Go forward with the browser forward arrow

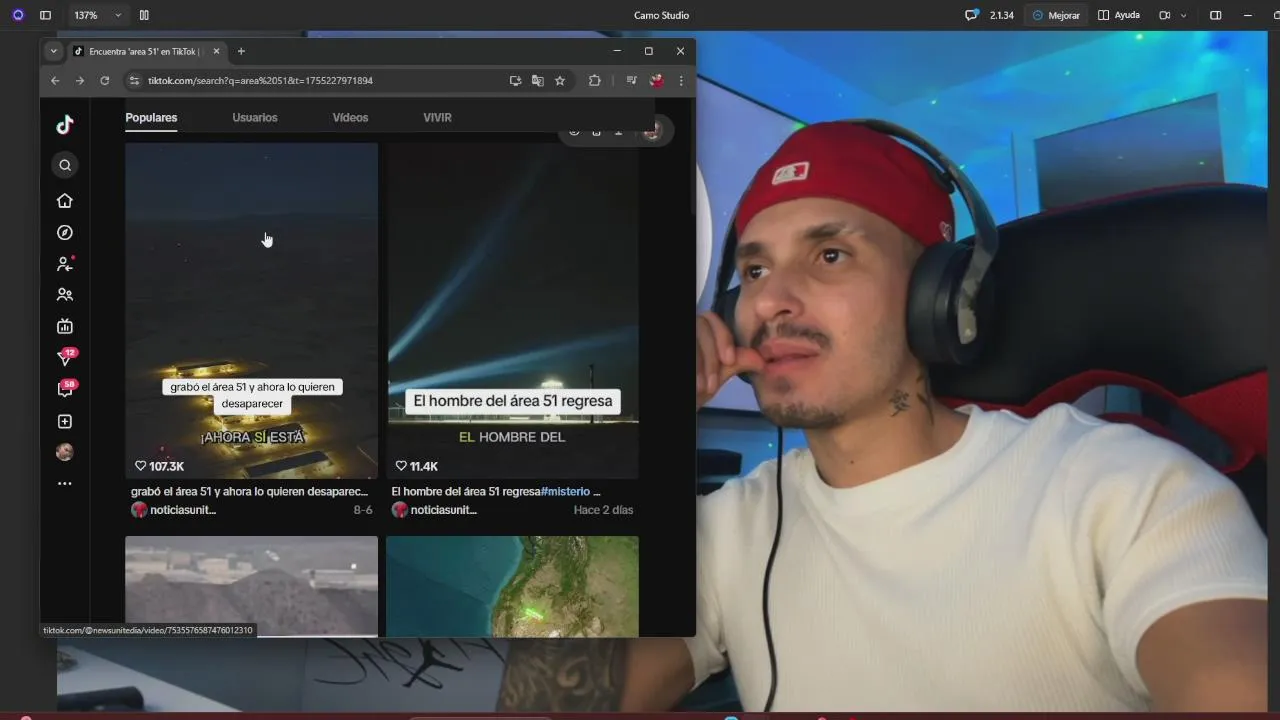click(x=80, y=80)
